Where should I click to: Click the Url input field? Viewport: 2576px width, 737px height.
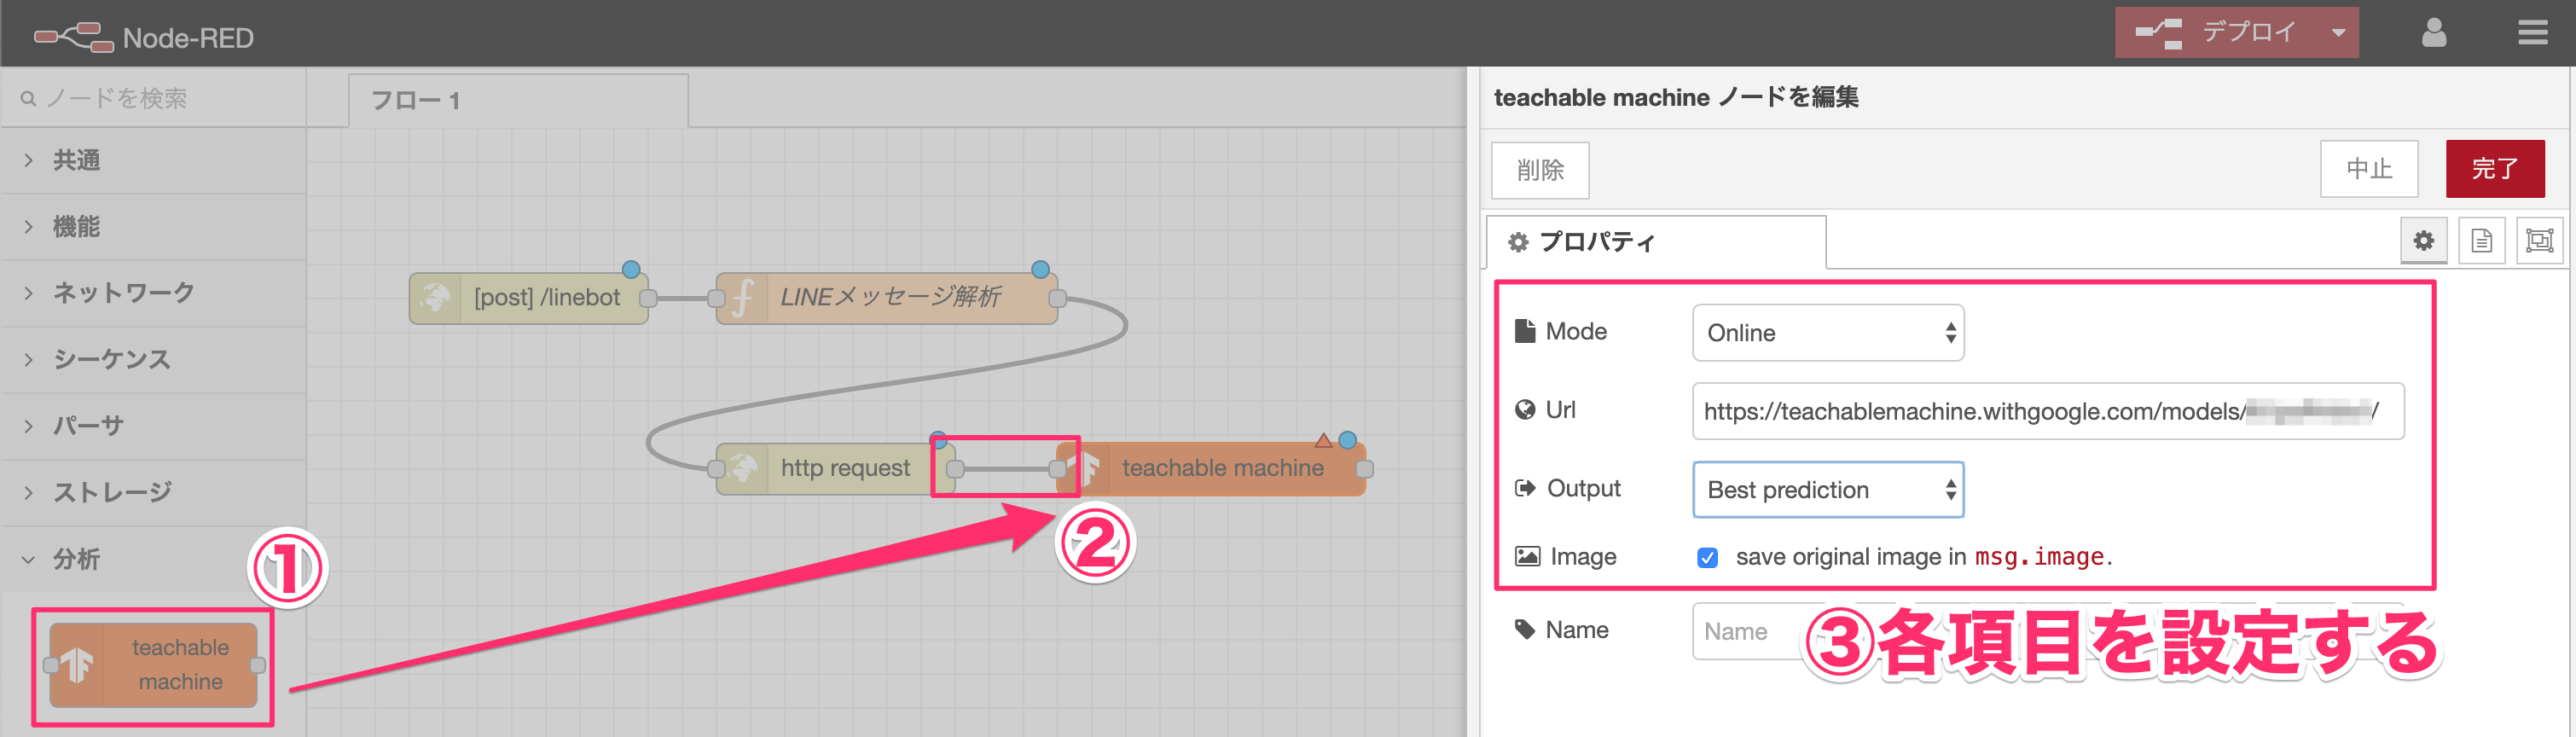(2048, 411)
